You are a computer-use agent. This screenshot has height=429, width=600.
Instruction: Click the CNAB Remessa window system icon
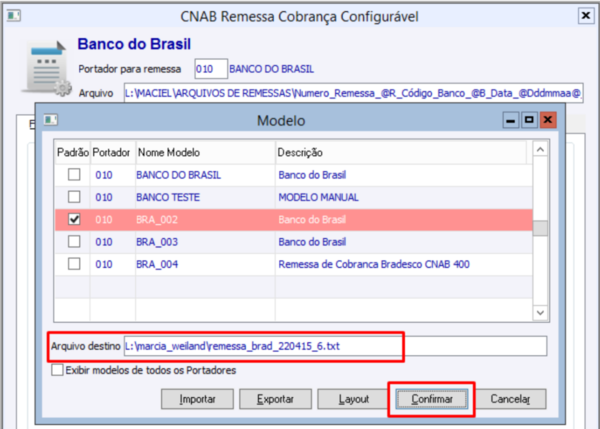point(14,16)
